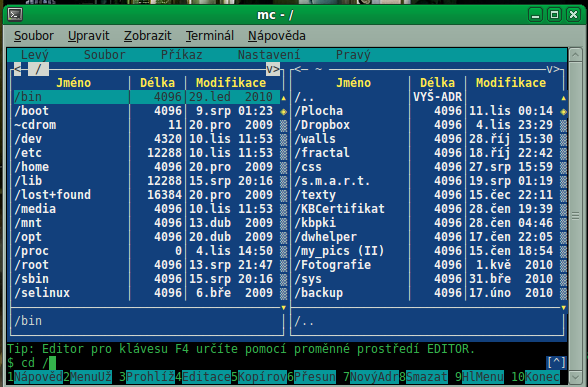The height and width of the screenshot is (387, 588).
Task: Click the 1 Nápověda function key
Action: click(34, 376)
